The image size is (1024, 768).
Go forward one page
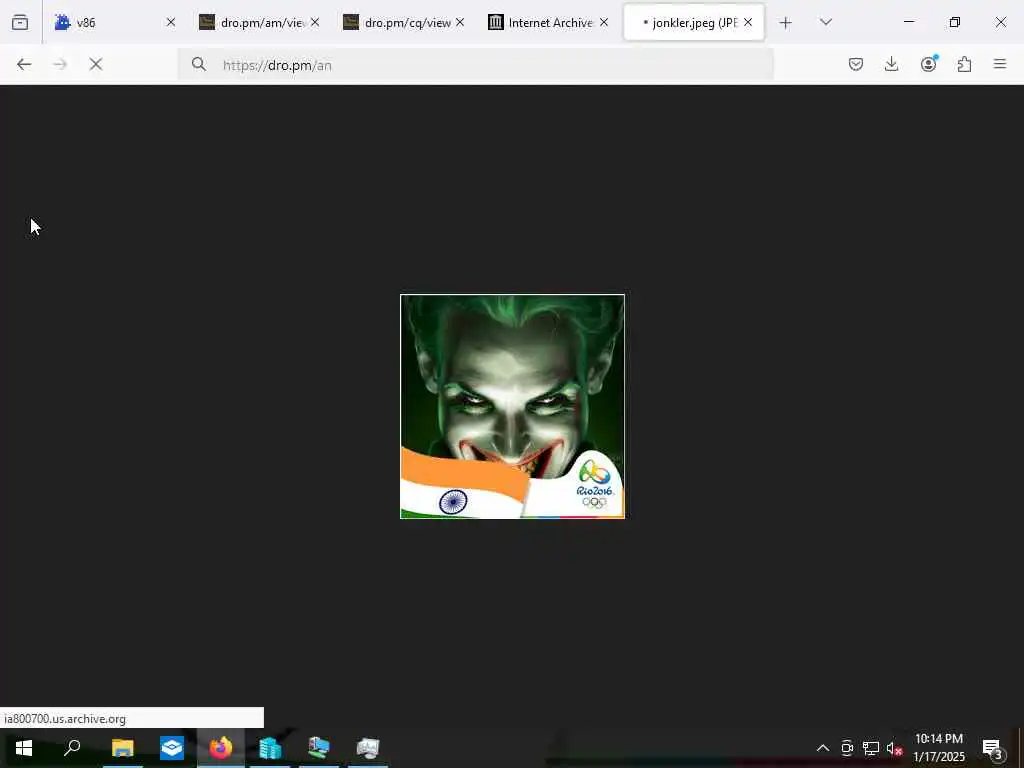tap(60, 65)
